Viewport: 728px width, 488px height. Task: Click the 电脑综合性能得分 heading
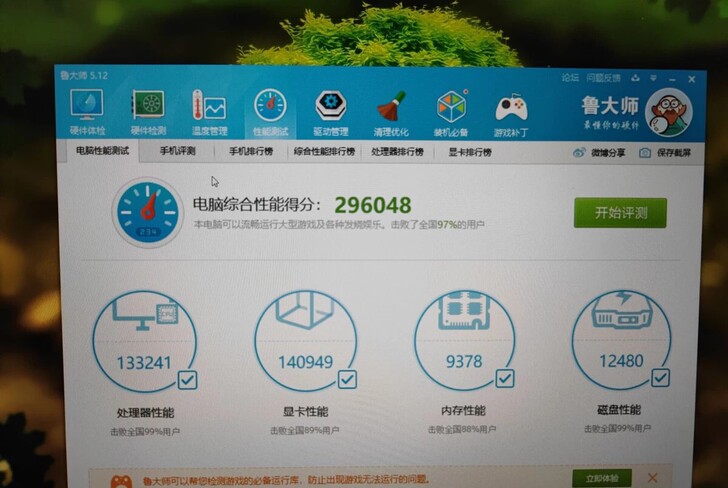[256, 205]
